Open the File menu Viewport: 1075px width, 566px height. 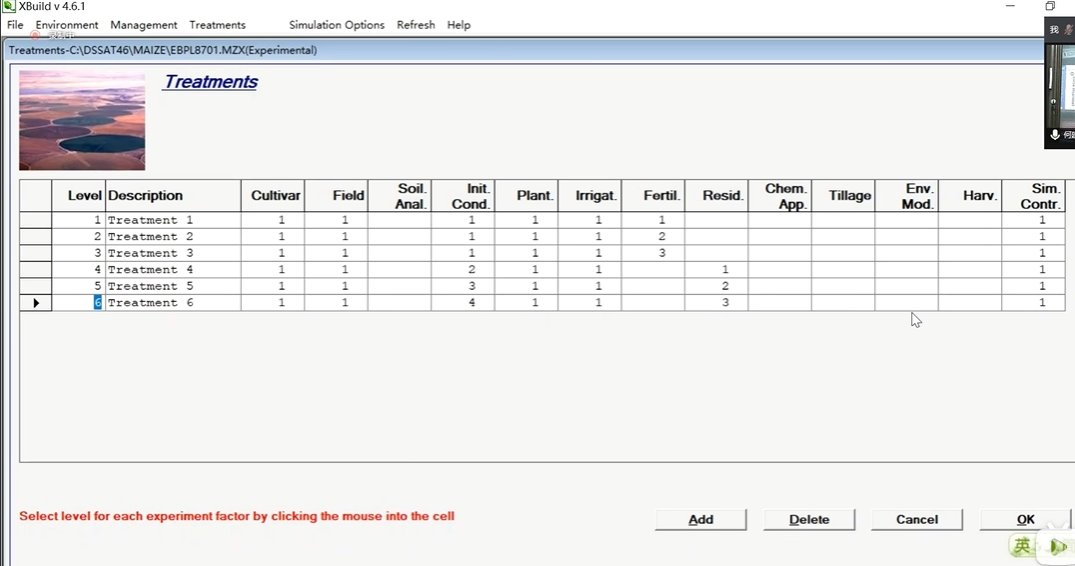15,25
